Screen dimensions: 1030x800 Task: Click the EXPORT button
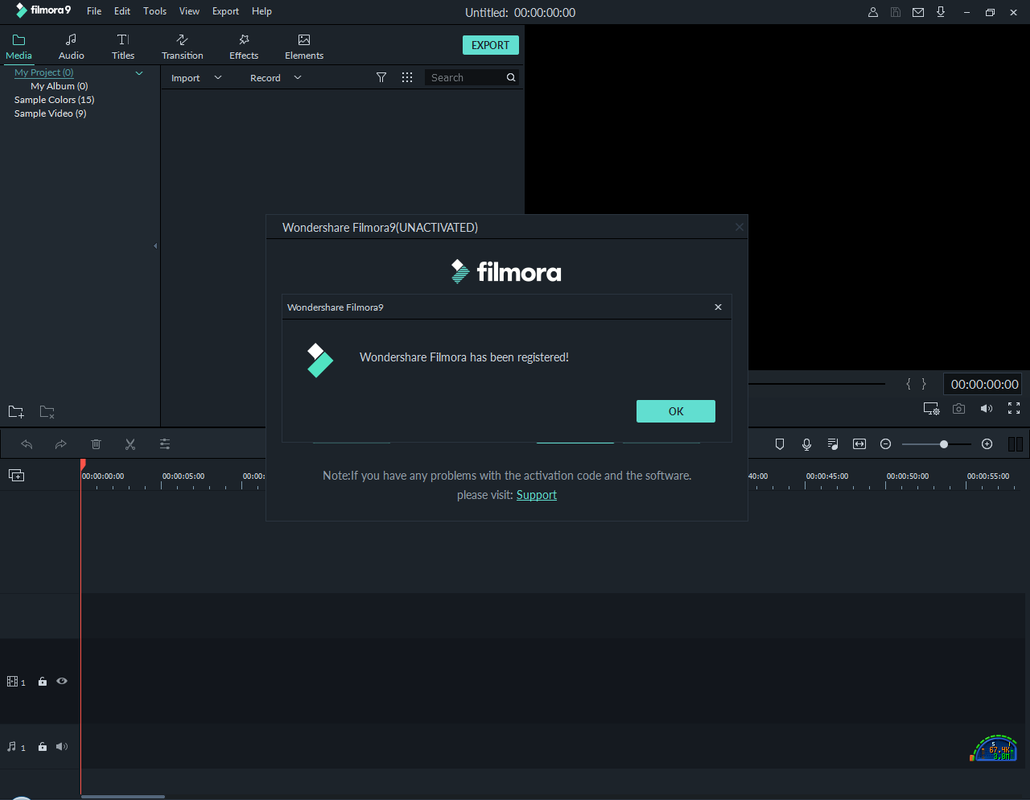click(490, 45)
